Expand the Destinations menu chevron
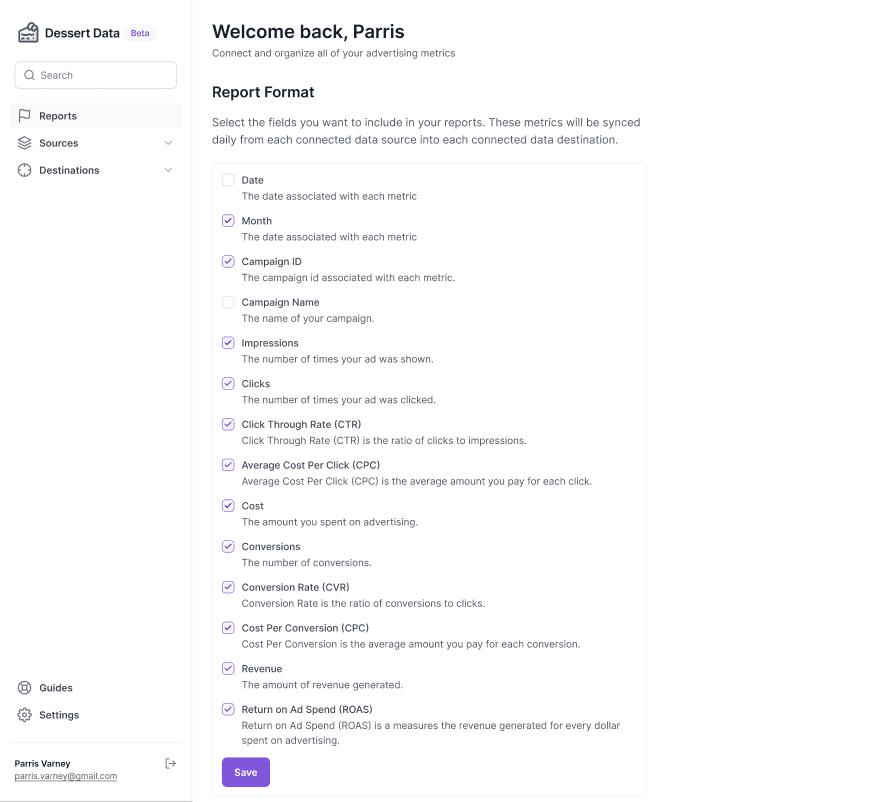The width and height of the screenshot is (888, 802). tap(168, 170)
